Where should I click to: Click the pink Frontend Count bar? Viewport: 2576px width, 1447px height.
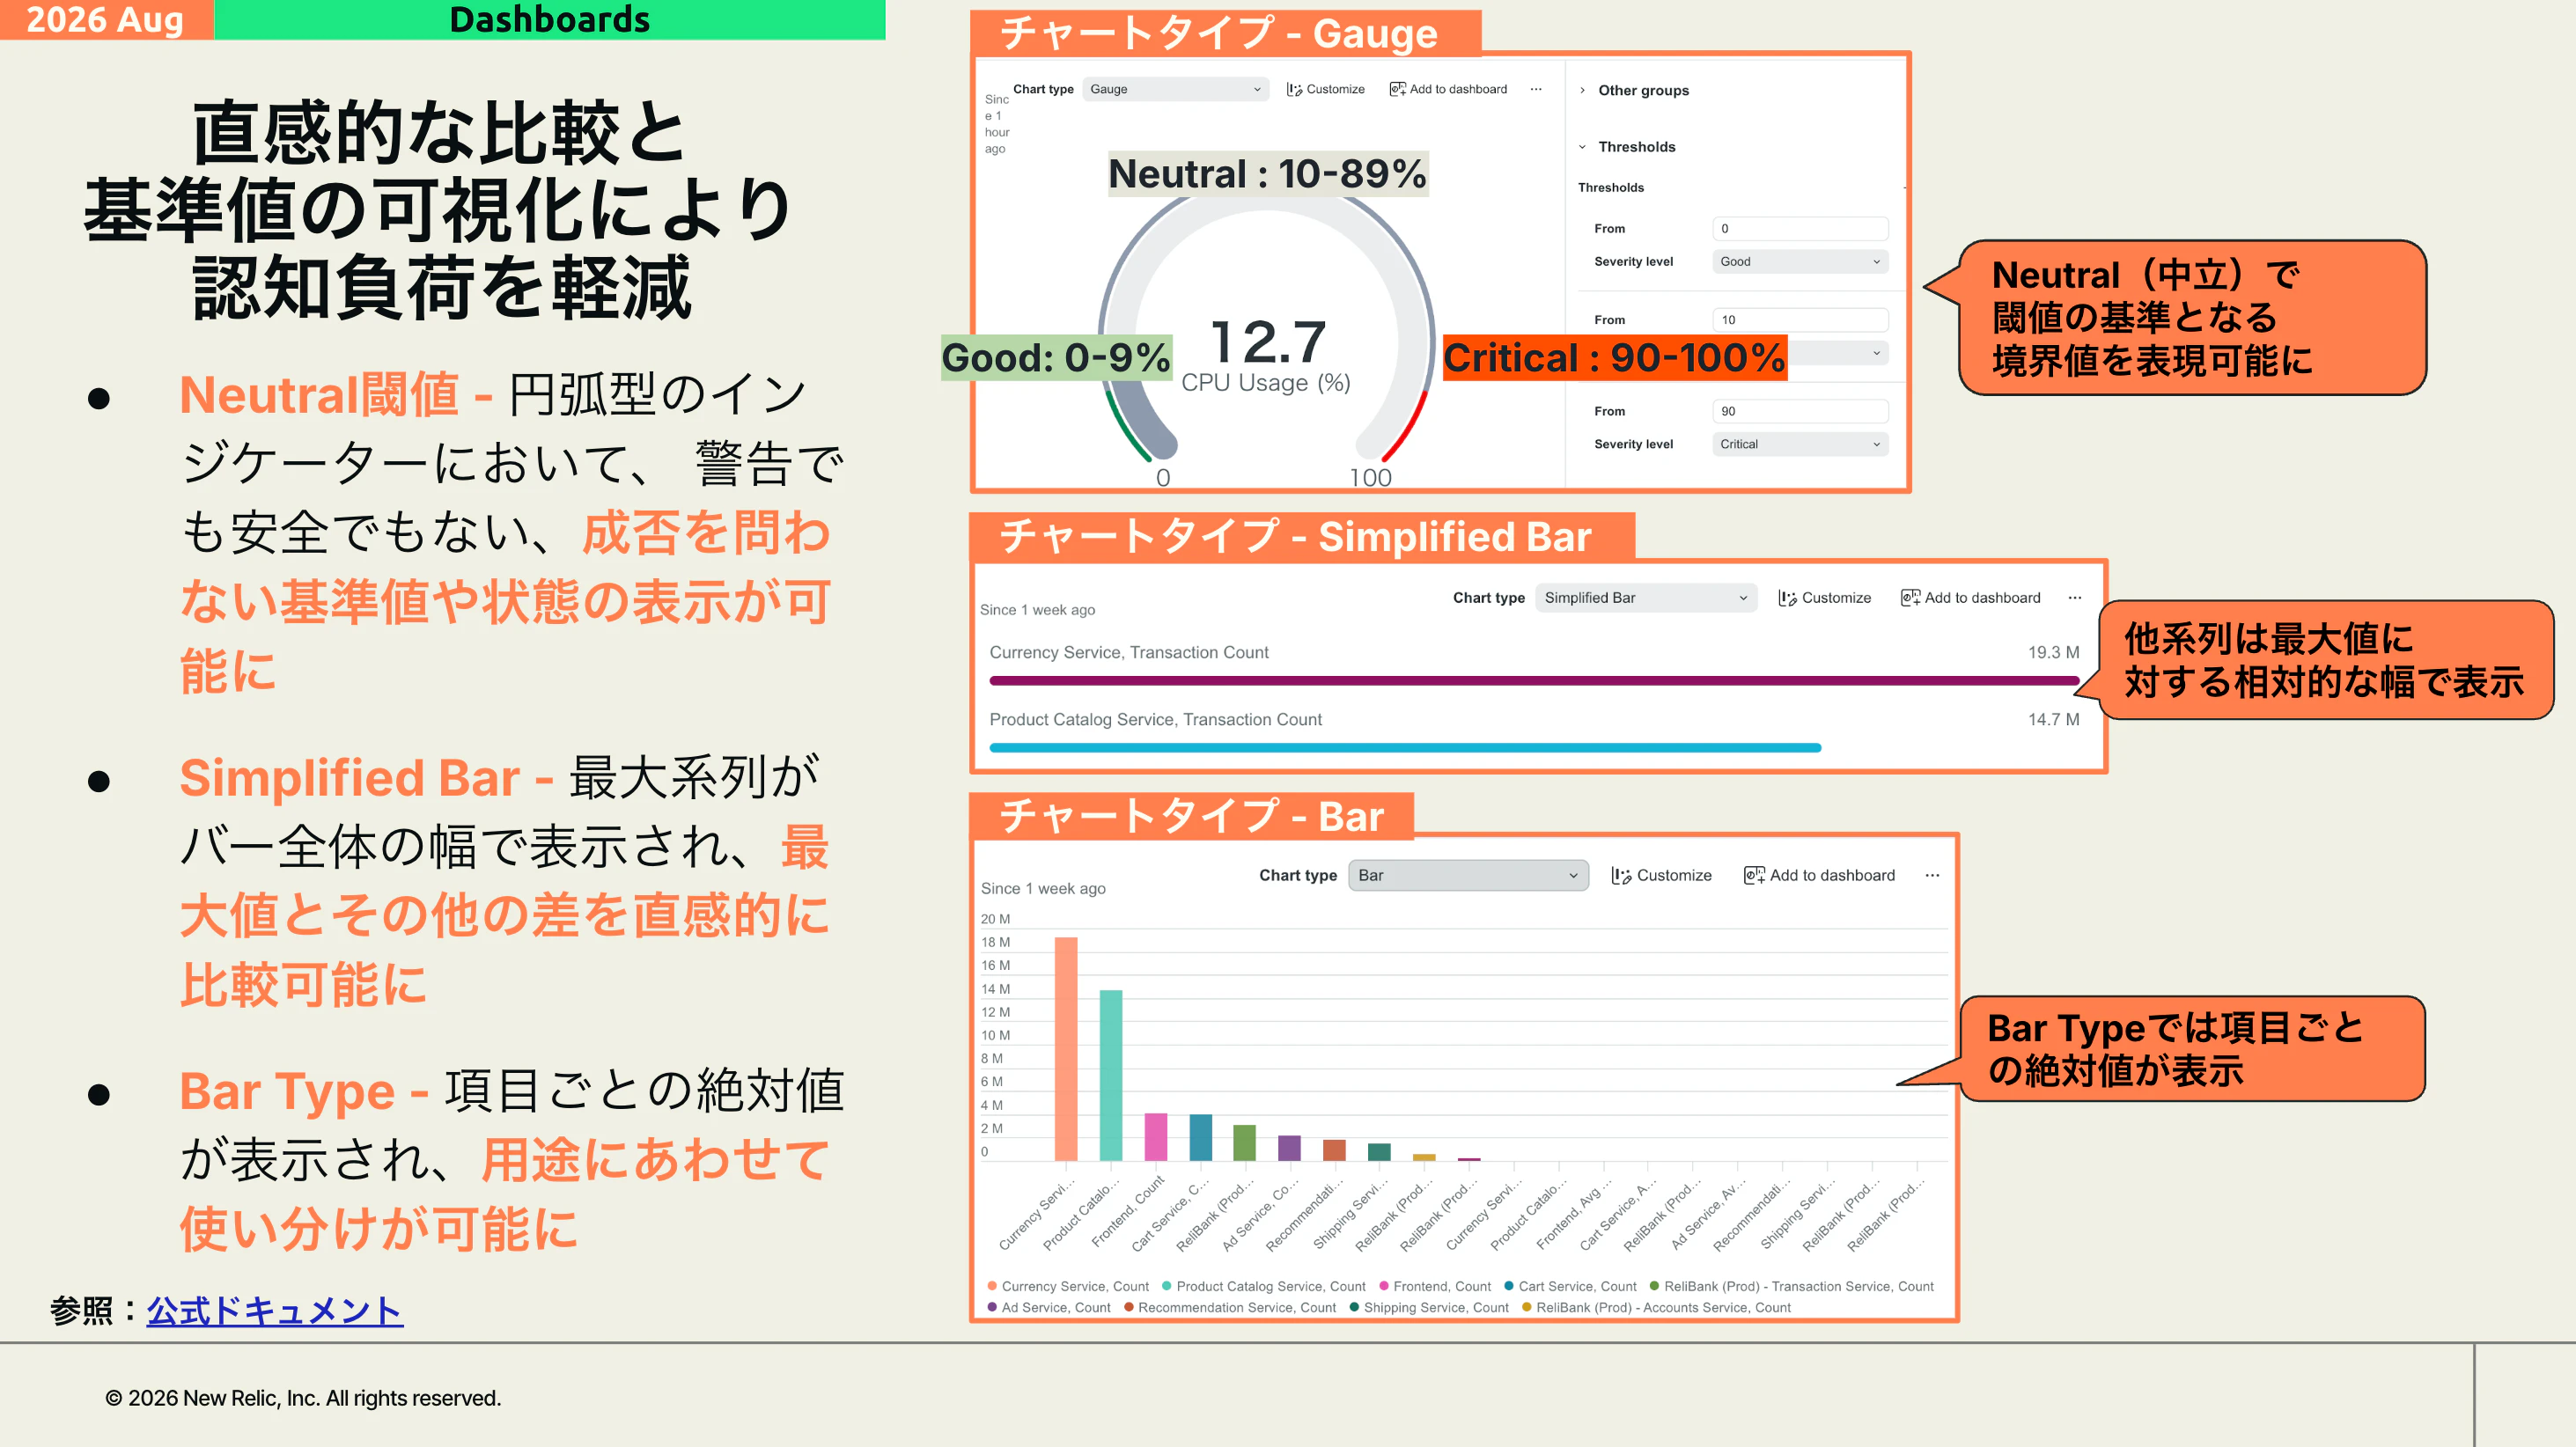1155,1136
